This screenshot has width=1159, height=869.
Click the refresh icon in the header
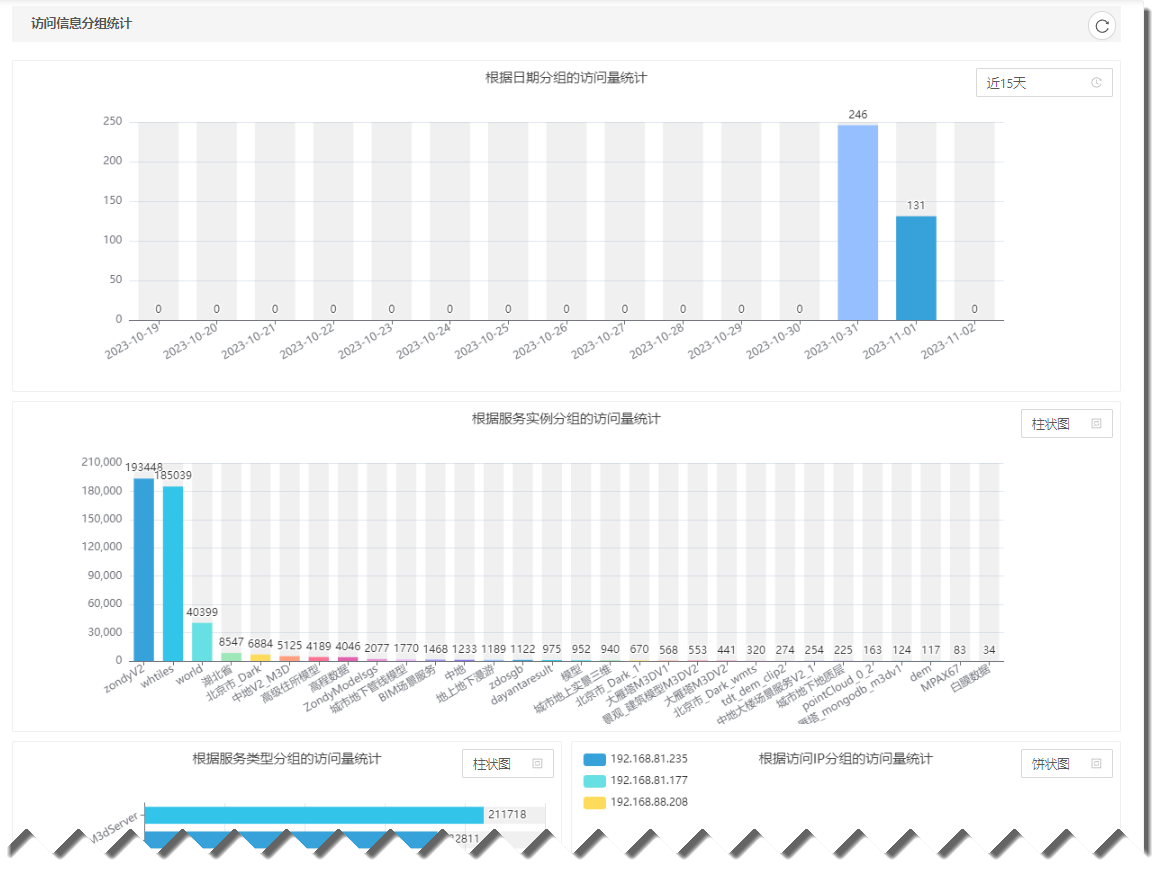tap(1102, 26)
